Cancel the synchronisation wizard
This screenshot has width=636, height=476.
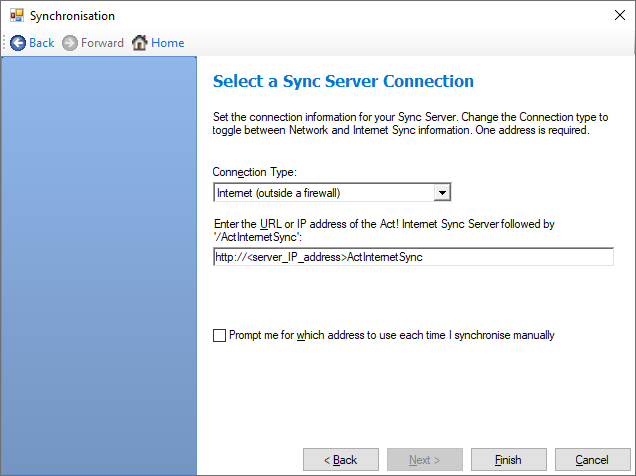593,460
